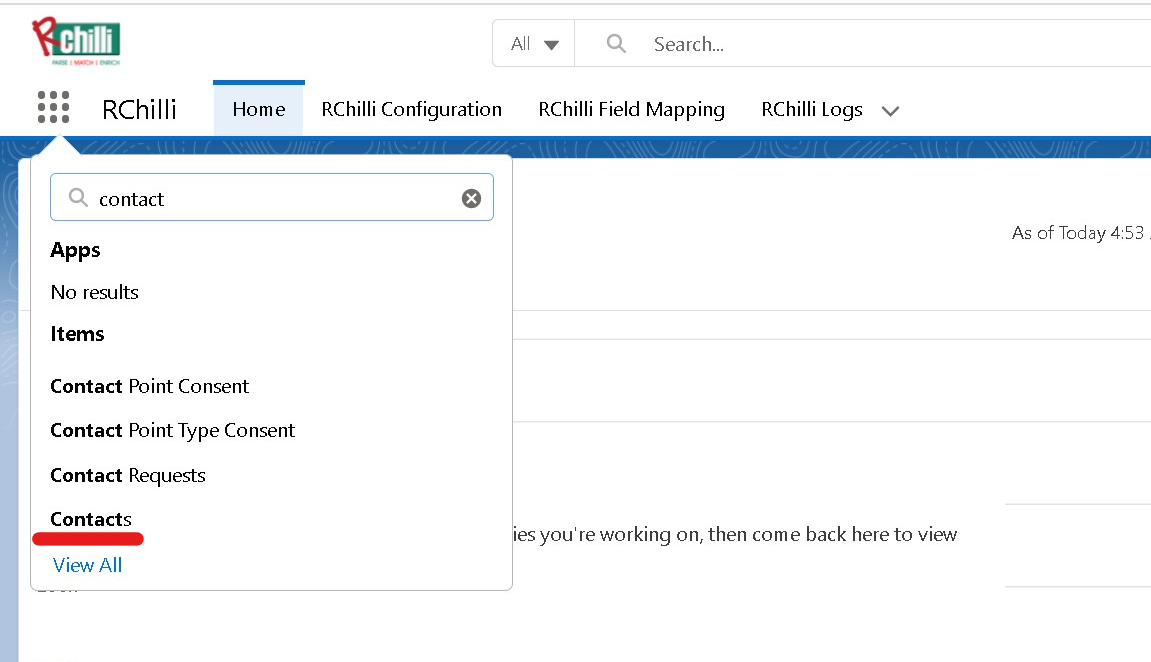Click the View All link
Image resolution: width=1151 pixels, height=662 pixels.
point(87,565)
